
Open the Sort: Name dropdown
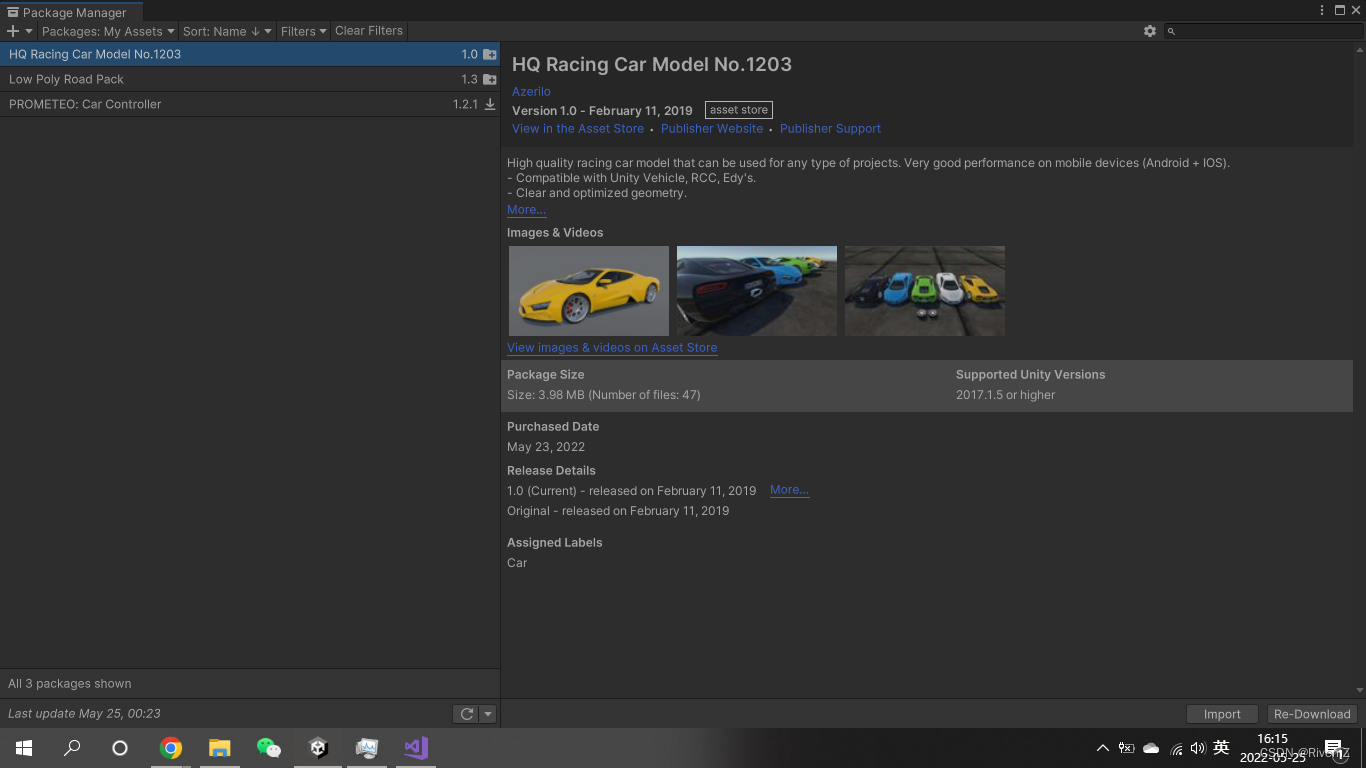226,31
